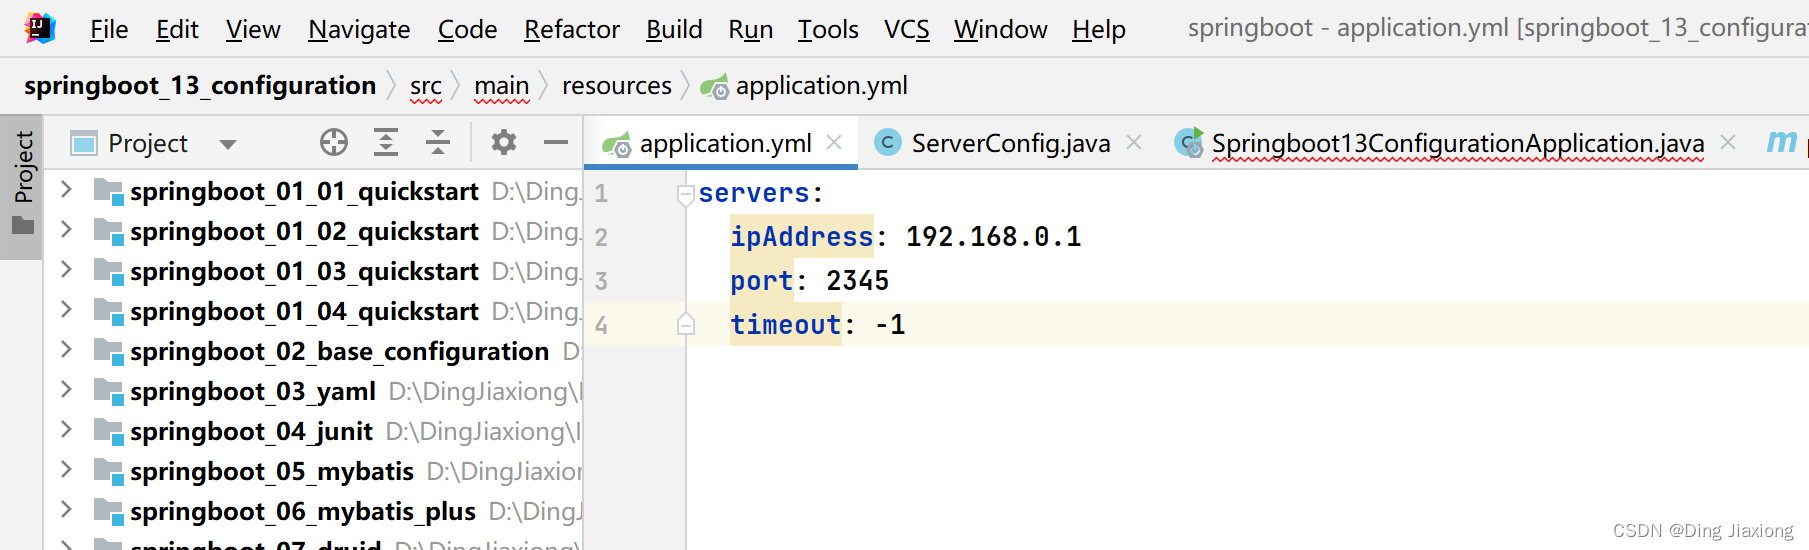
Task: Click the ipAddress key in editor
Action: pyautogui.click(x=802, y=237)
